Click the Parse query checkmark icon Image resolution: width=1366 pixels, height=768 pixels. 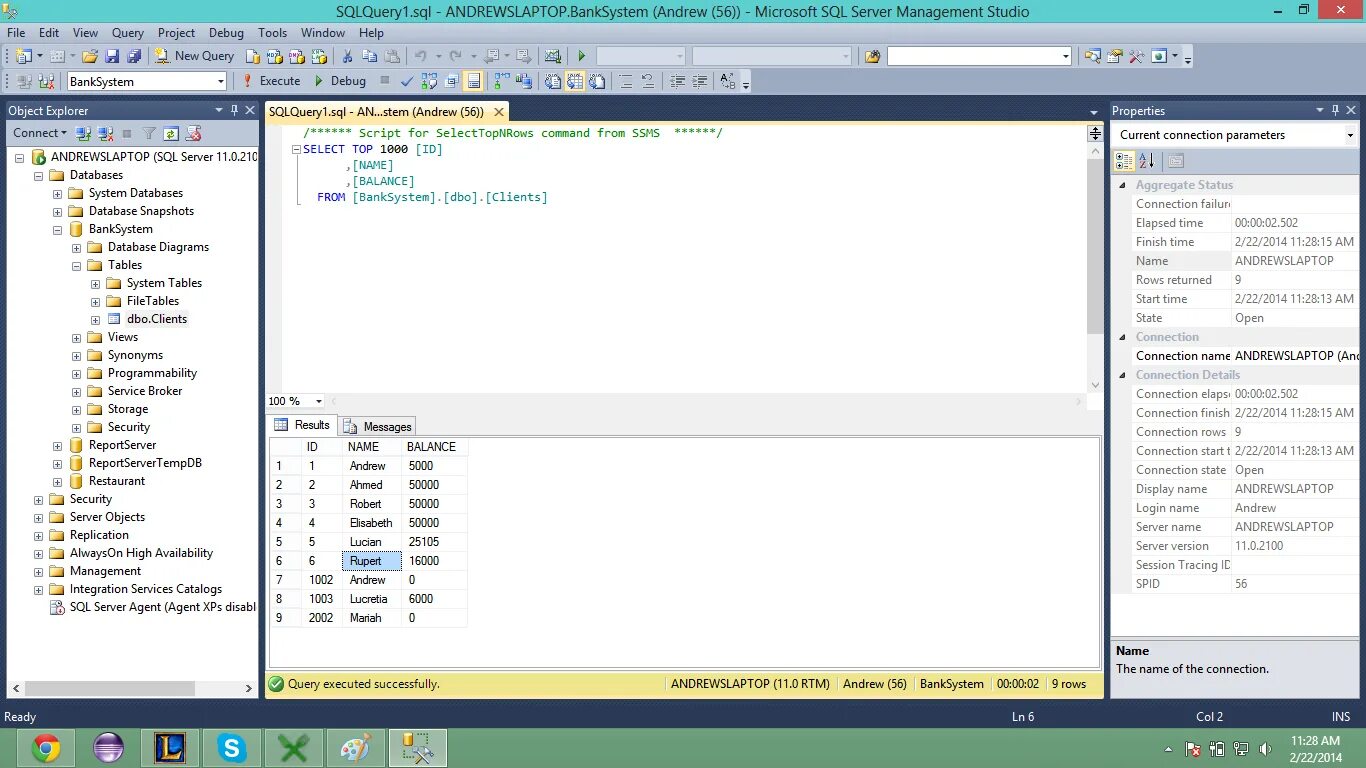coord(407,81)
